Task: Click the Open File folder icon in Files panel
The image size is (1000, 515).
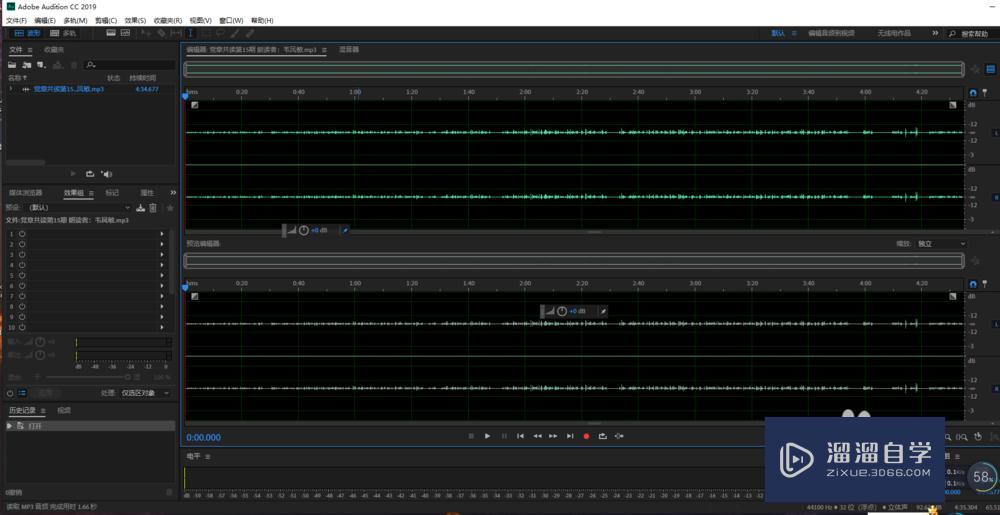Action: pos(11,65)
